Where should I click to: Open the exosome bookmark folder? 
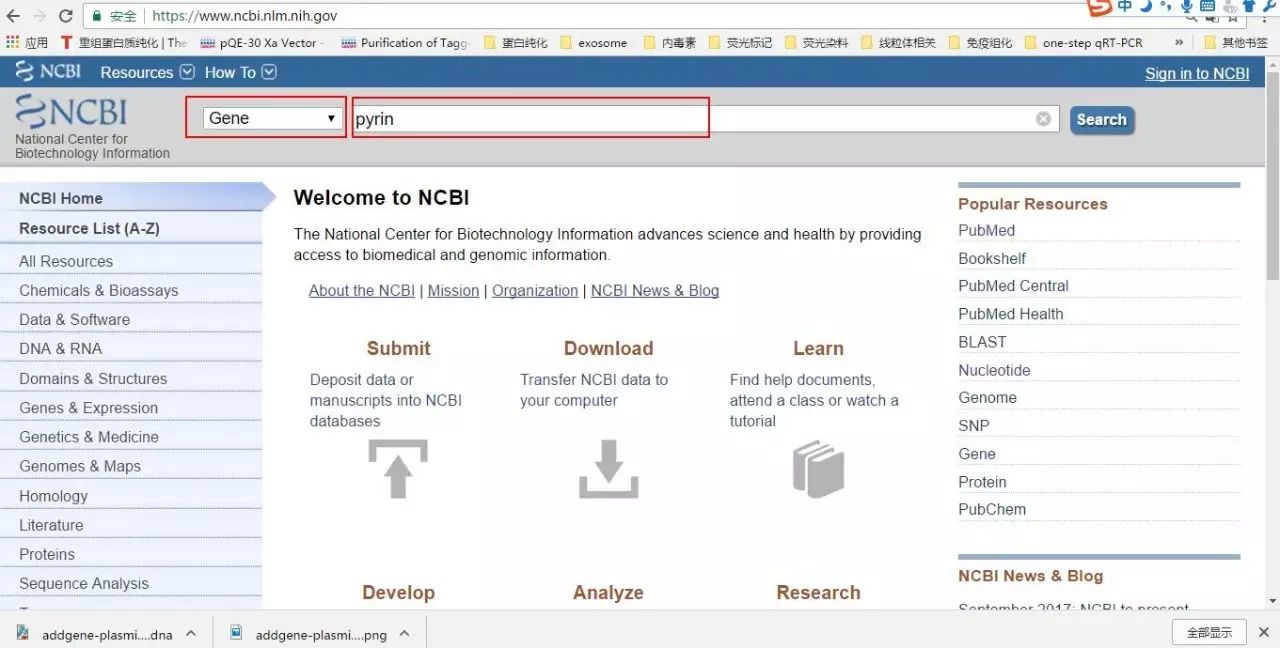click(x=594, y=43)
